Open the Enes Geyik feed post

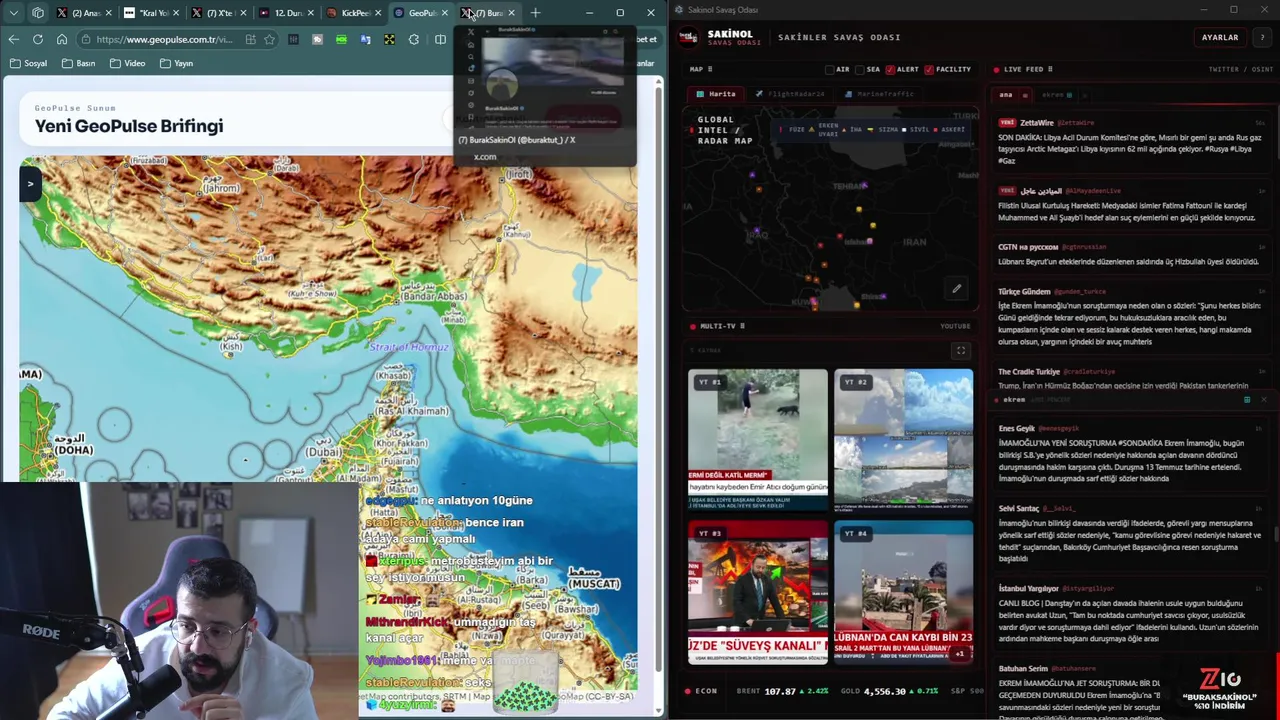pos(1131,454)
